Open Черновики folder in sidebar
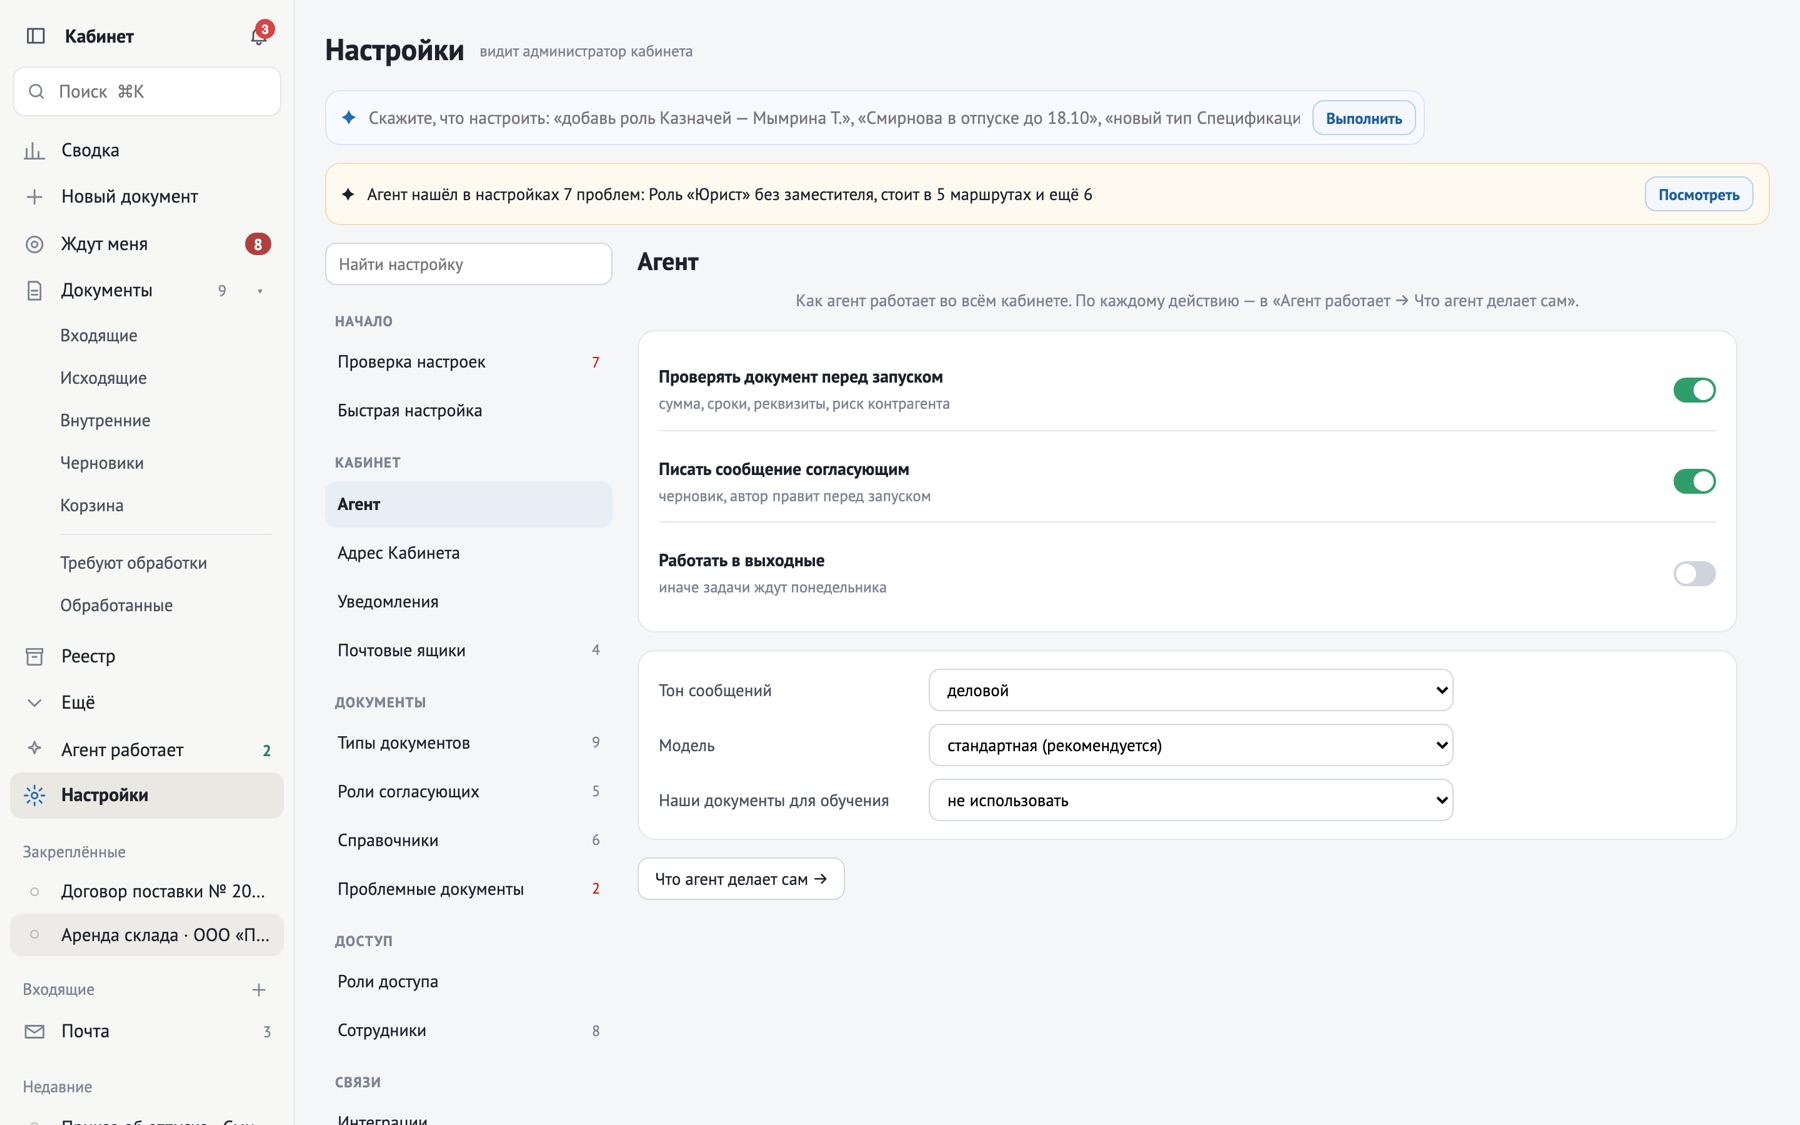Image resolution: width=1800 pixels, height=1125 pixels. 101,463
